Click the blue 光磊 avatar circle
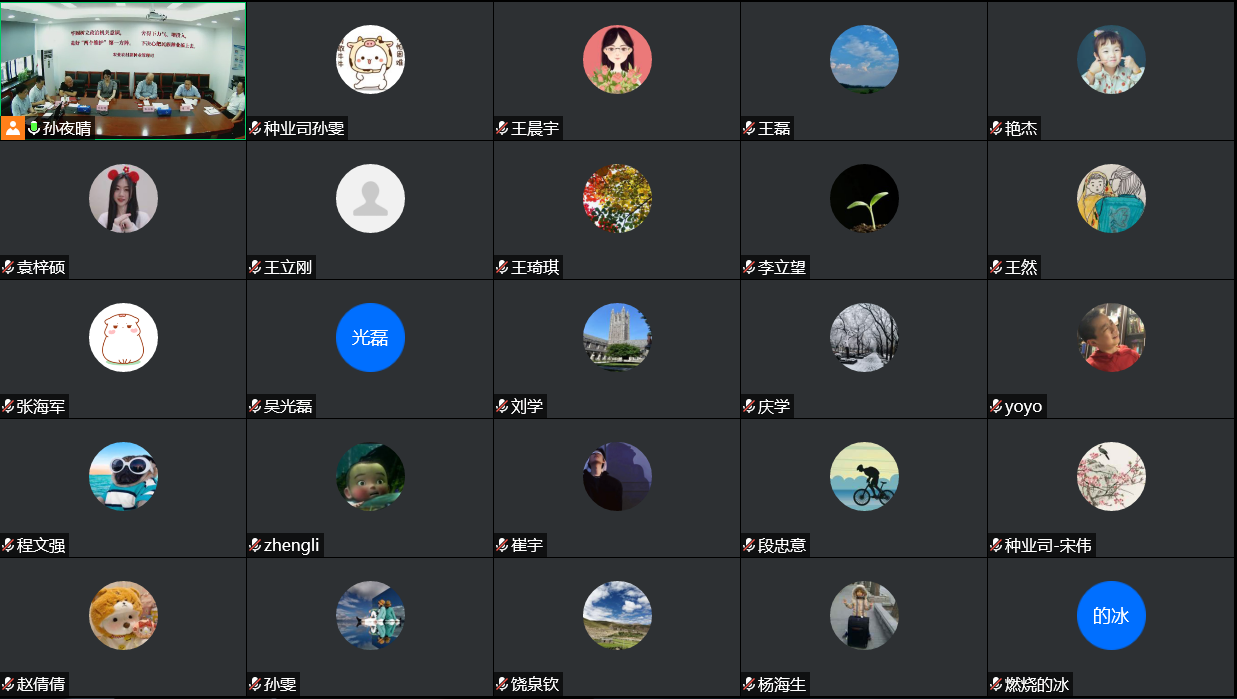This screenshot has height=699, width=1237. click(x=370, y=337)
